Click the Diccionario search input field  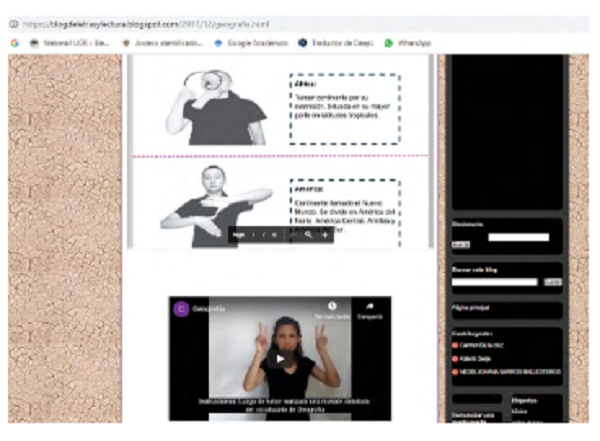point(518,237)
